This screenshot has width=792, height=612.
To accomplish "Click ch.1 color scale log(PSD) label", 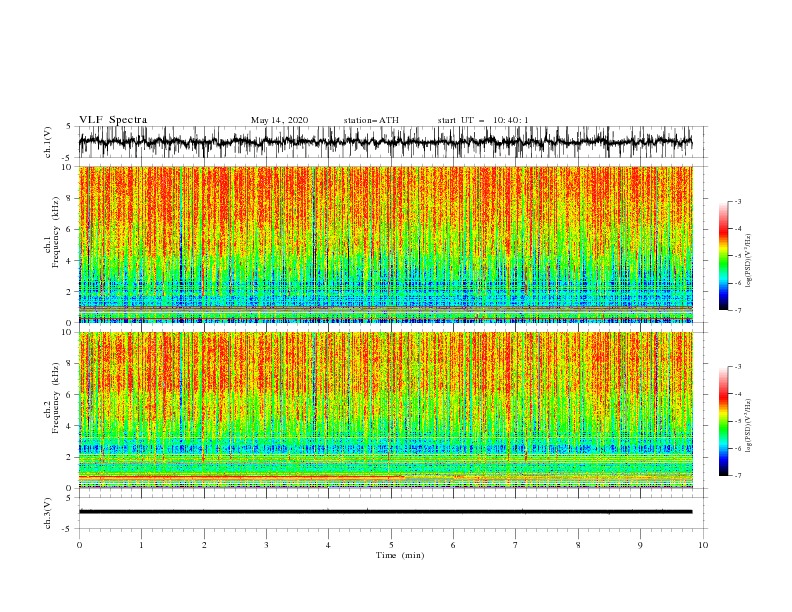I will (748, 261).
